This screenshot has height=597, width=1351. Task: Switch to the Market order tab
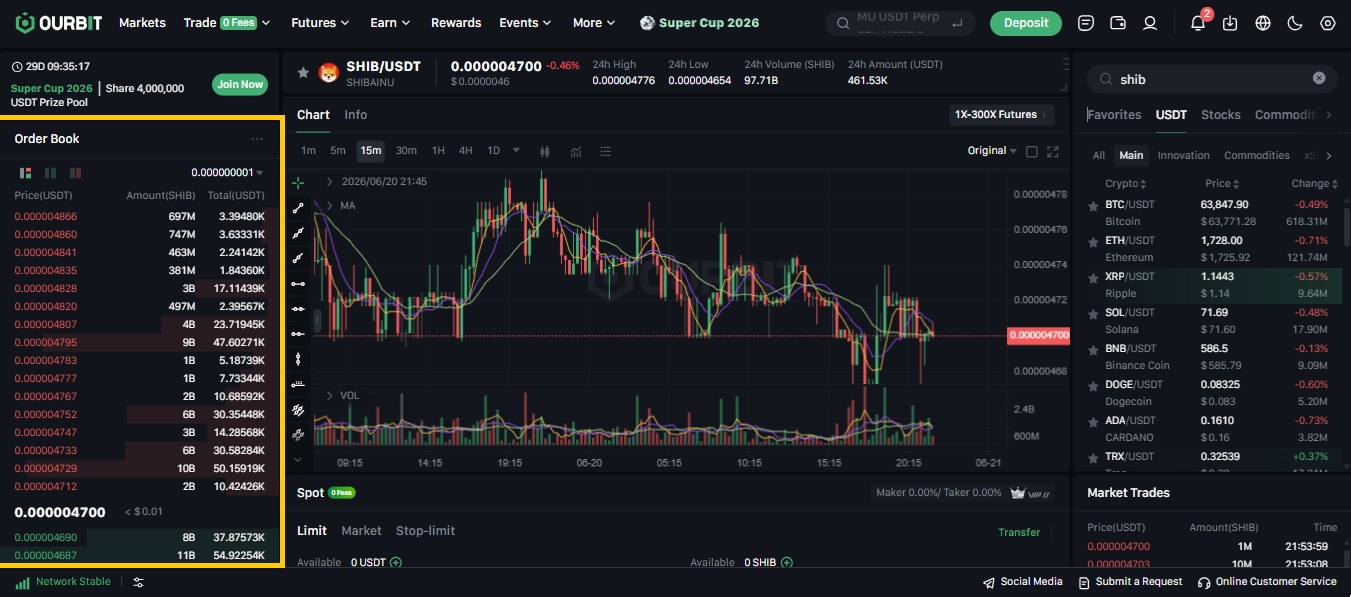pos(361,531)
